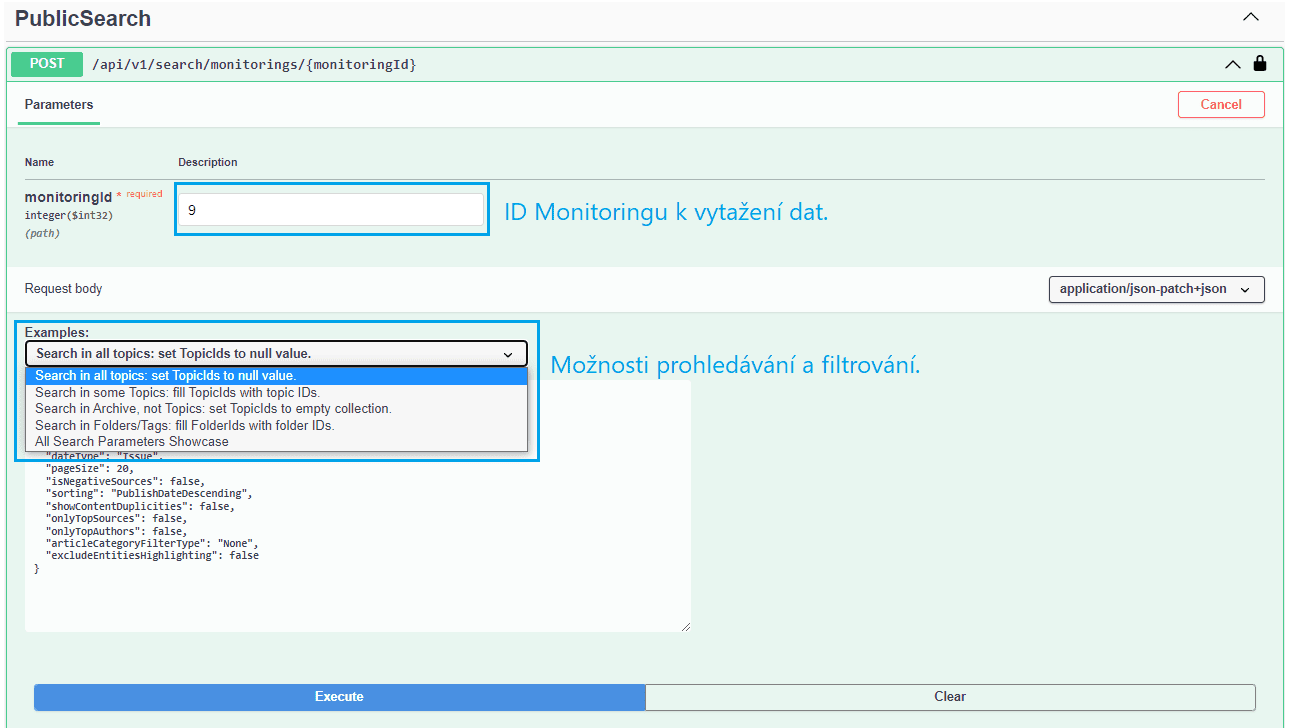Select 'Search in all topics' example option
This screenshot has height=728, width=1290.
tap(276, 376)
